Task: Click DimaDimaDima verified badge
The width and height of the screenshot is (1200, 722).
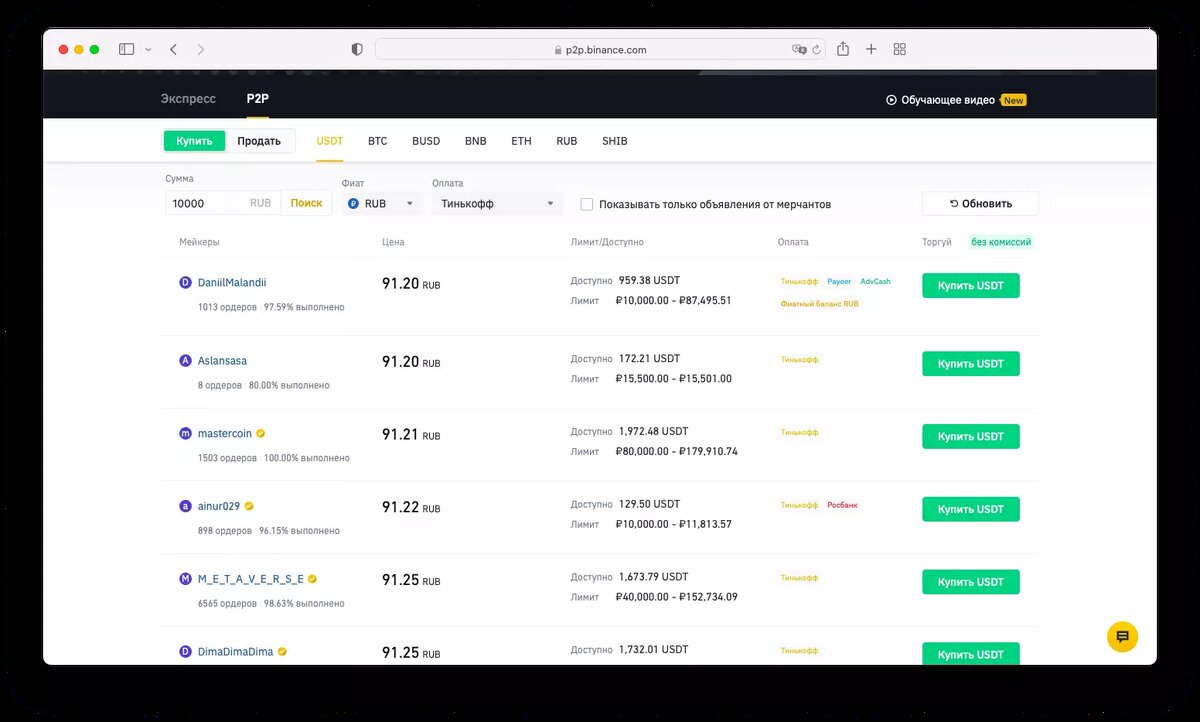Action: 283,652
